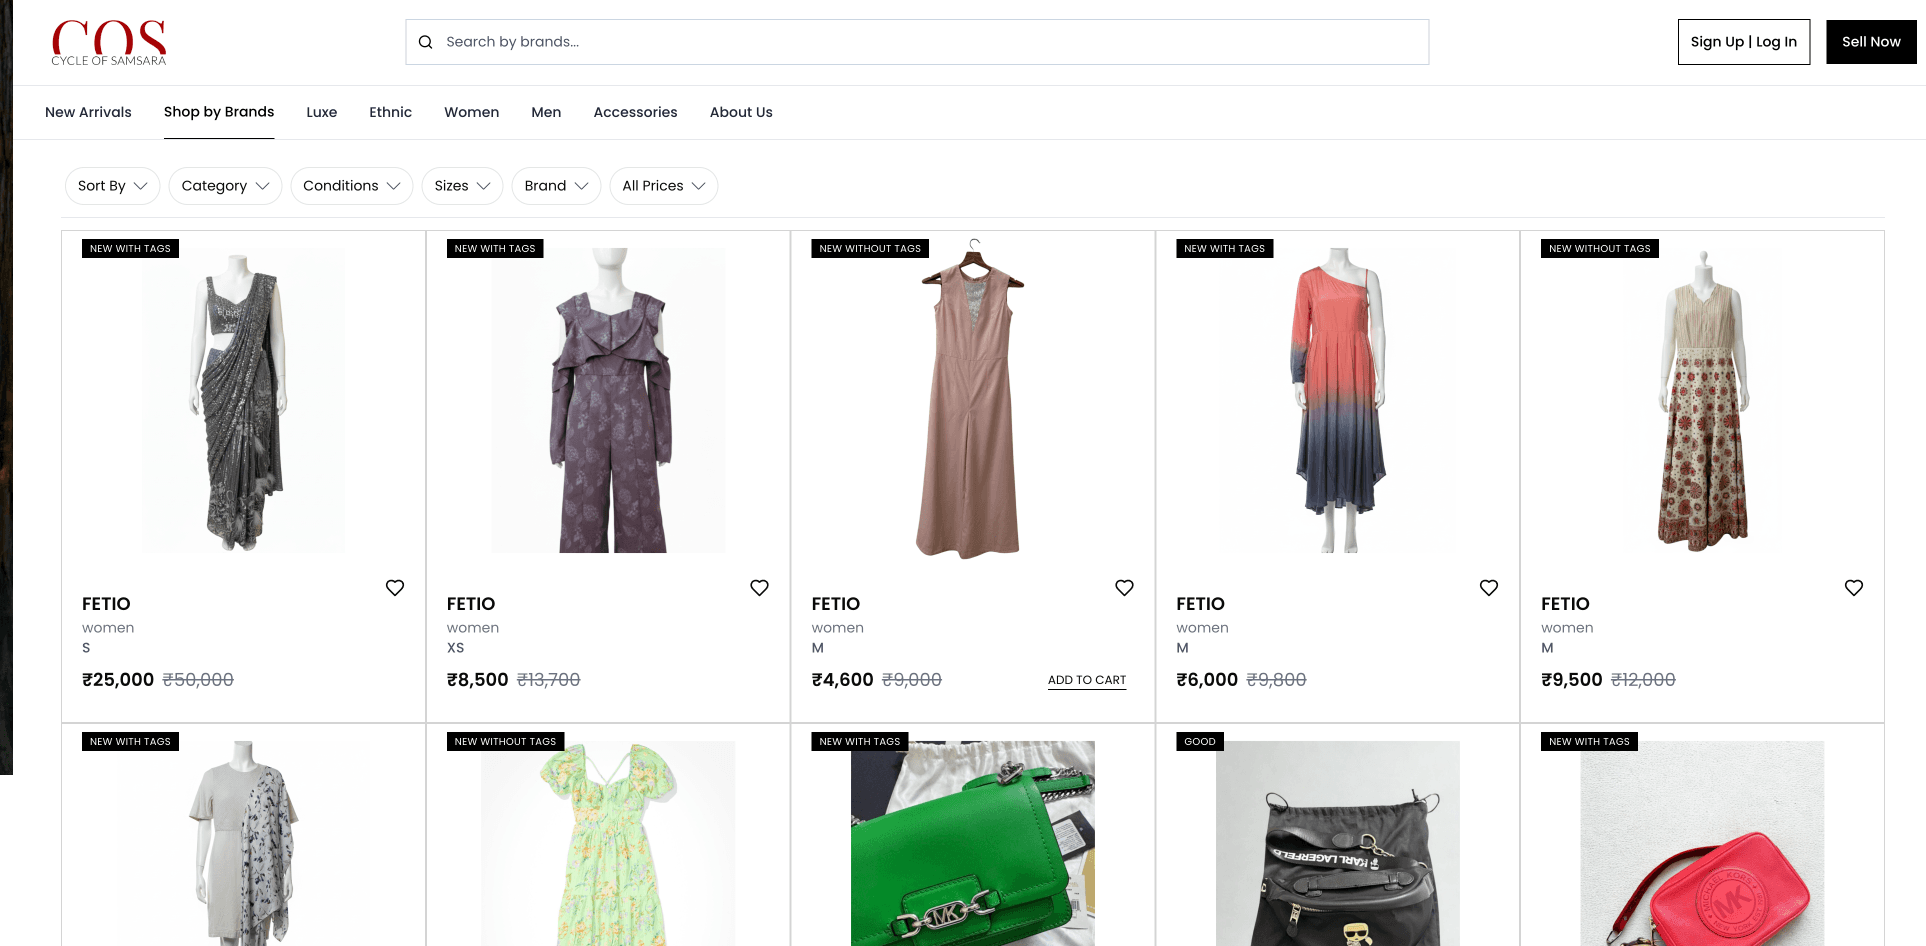Click NEW WITH TAGS badge on green bag
Viewport: 1926px width, 946px height.
pyautogui.click(x=860, y=741)
